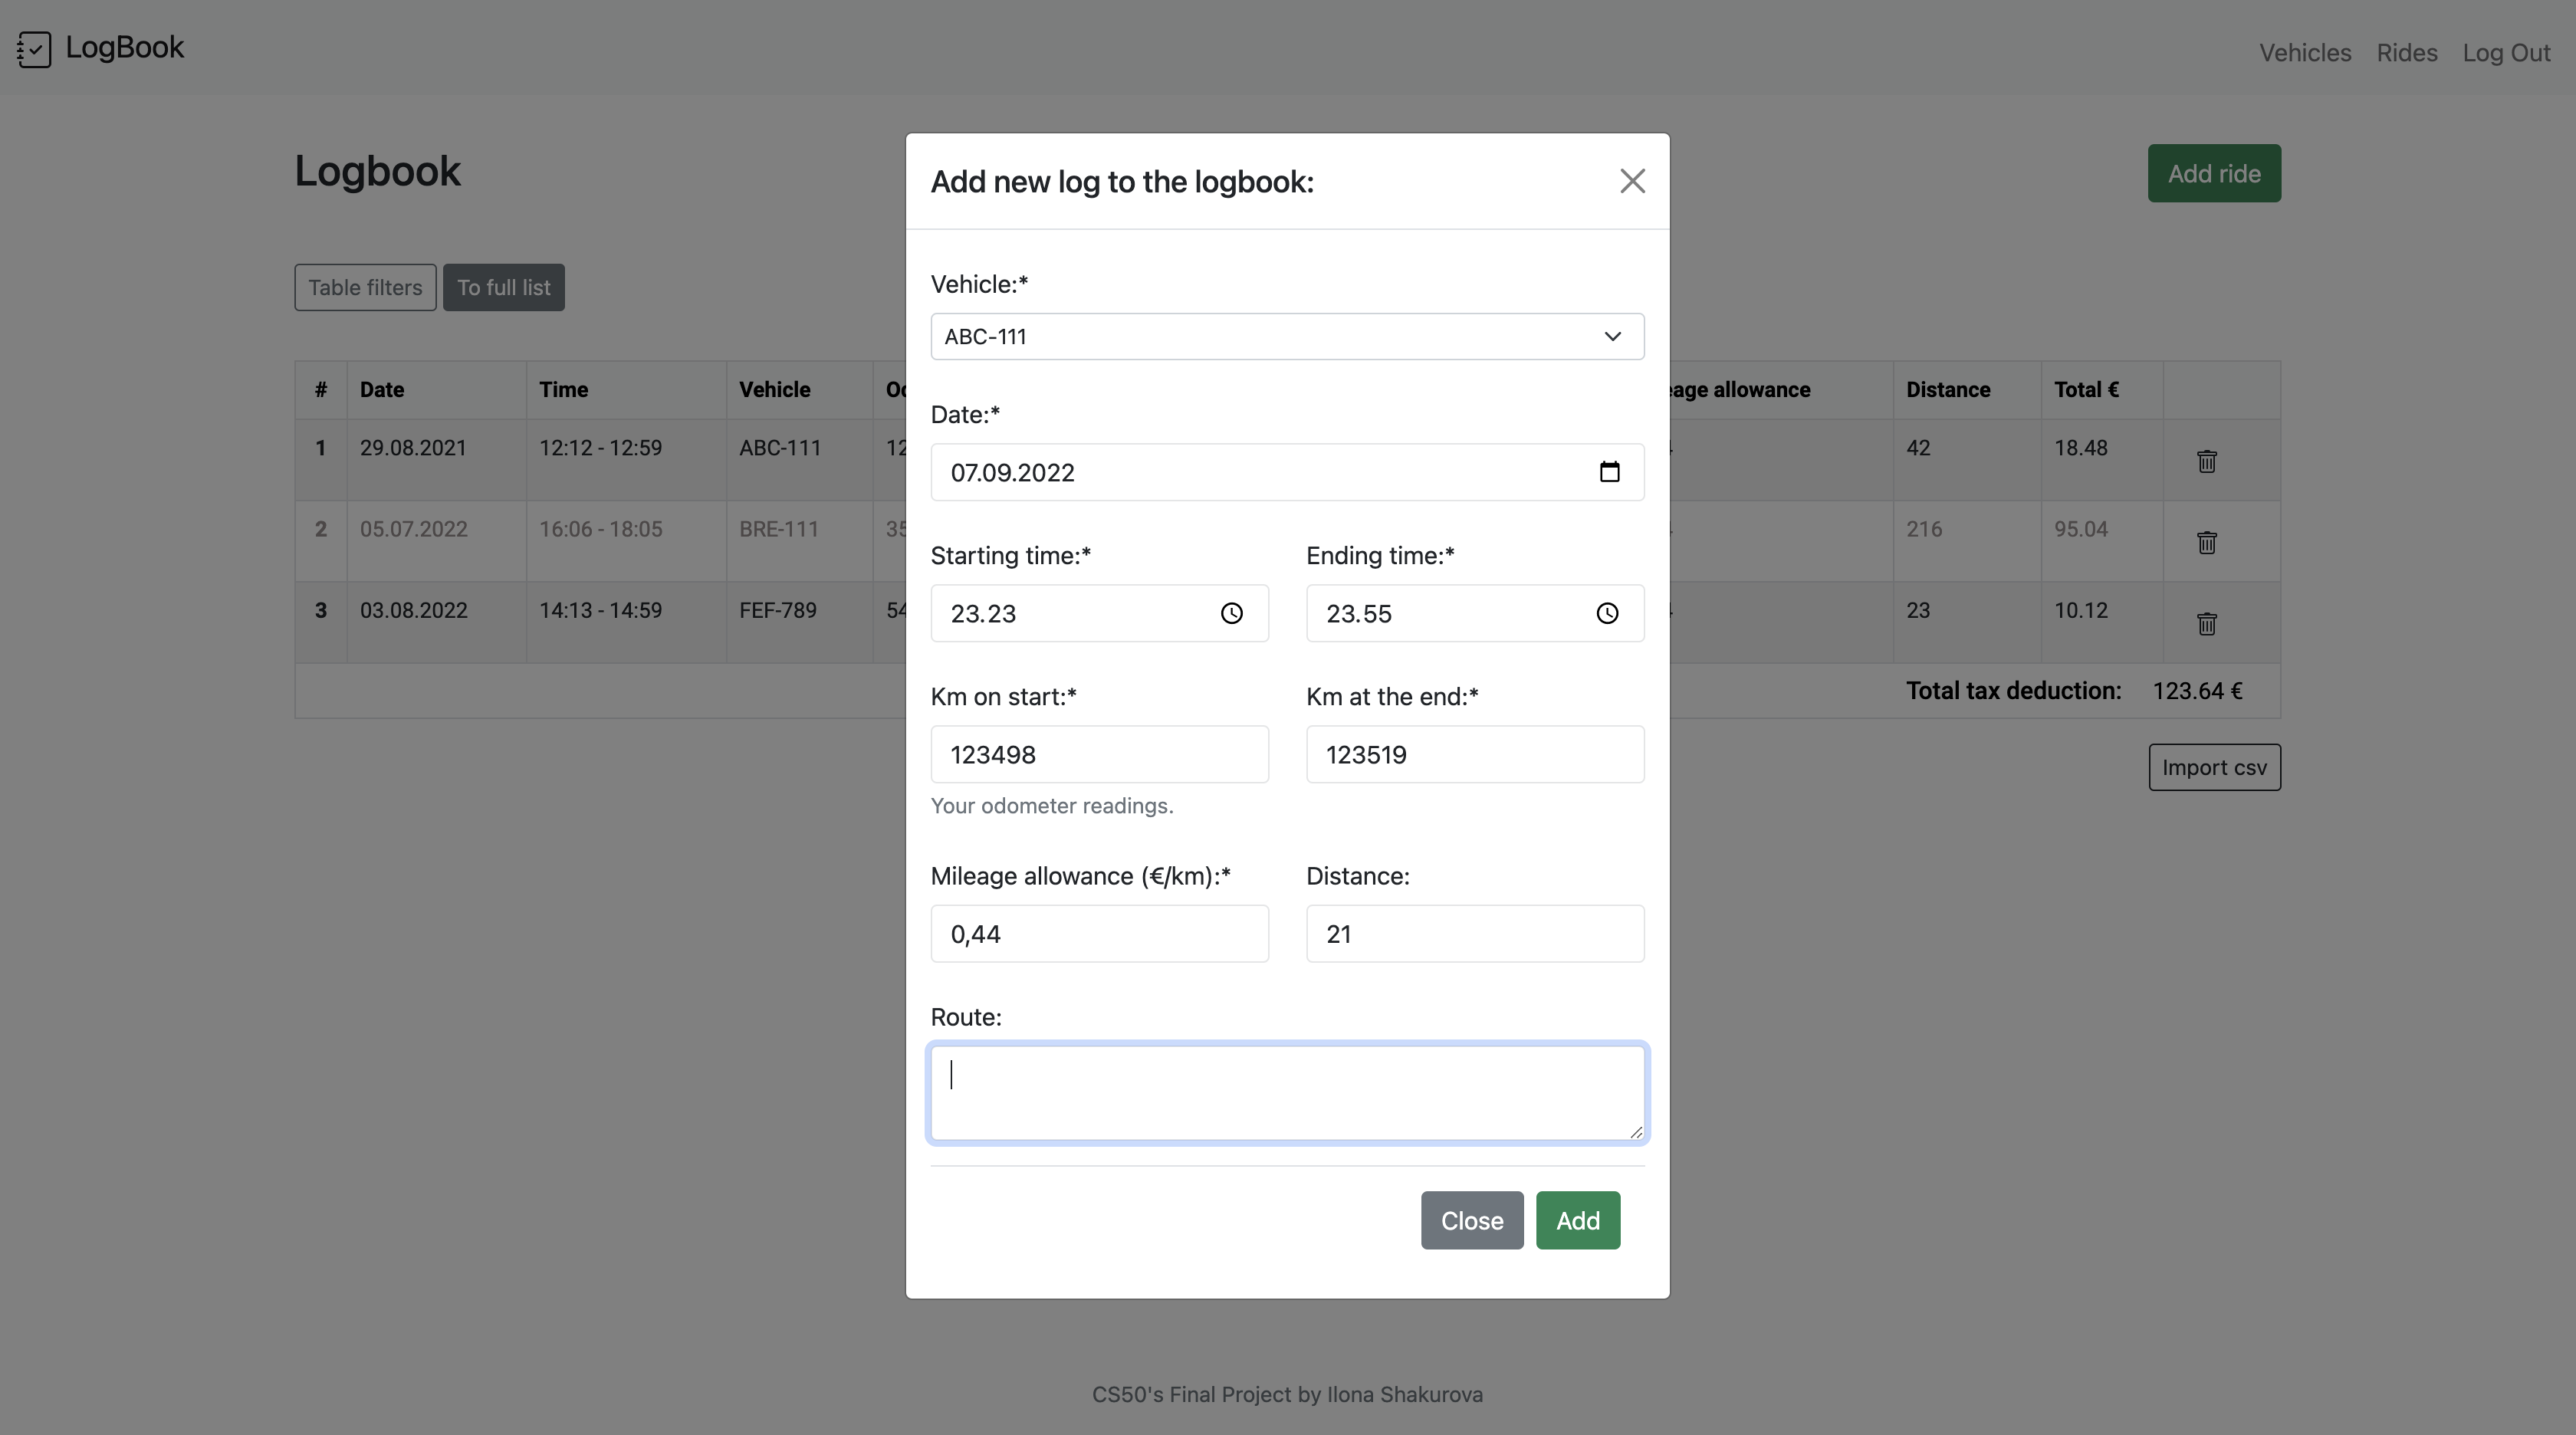Click the Log Out link
The width and height of the screenshot is (2576, 1435).
click(x=2505, y=53)
